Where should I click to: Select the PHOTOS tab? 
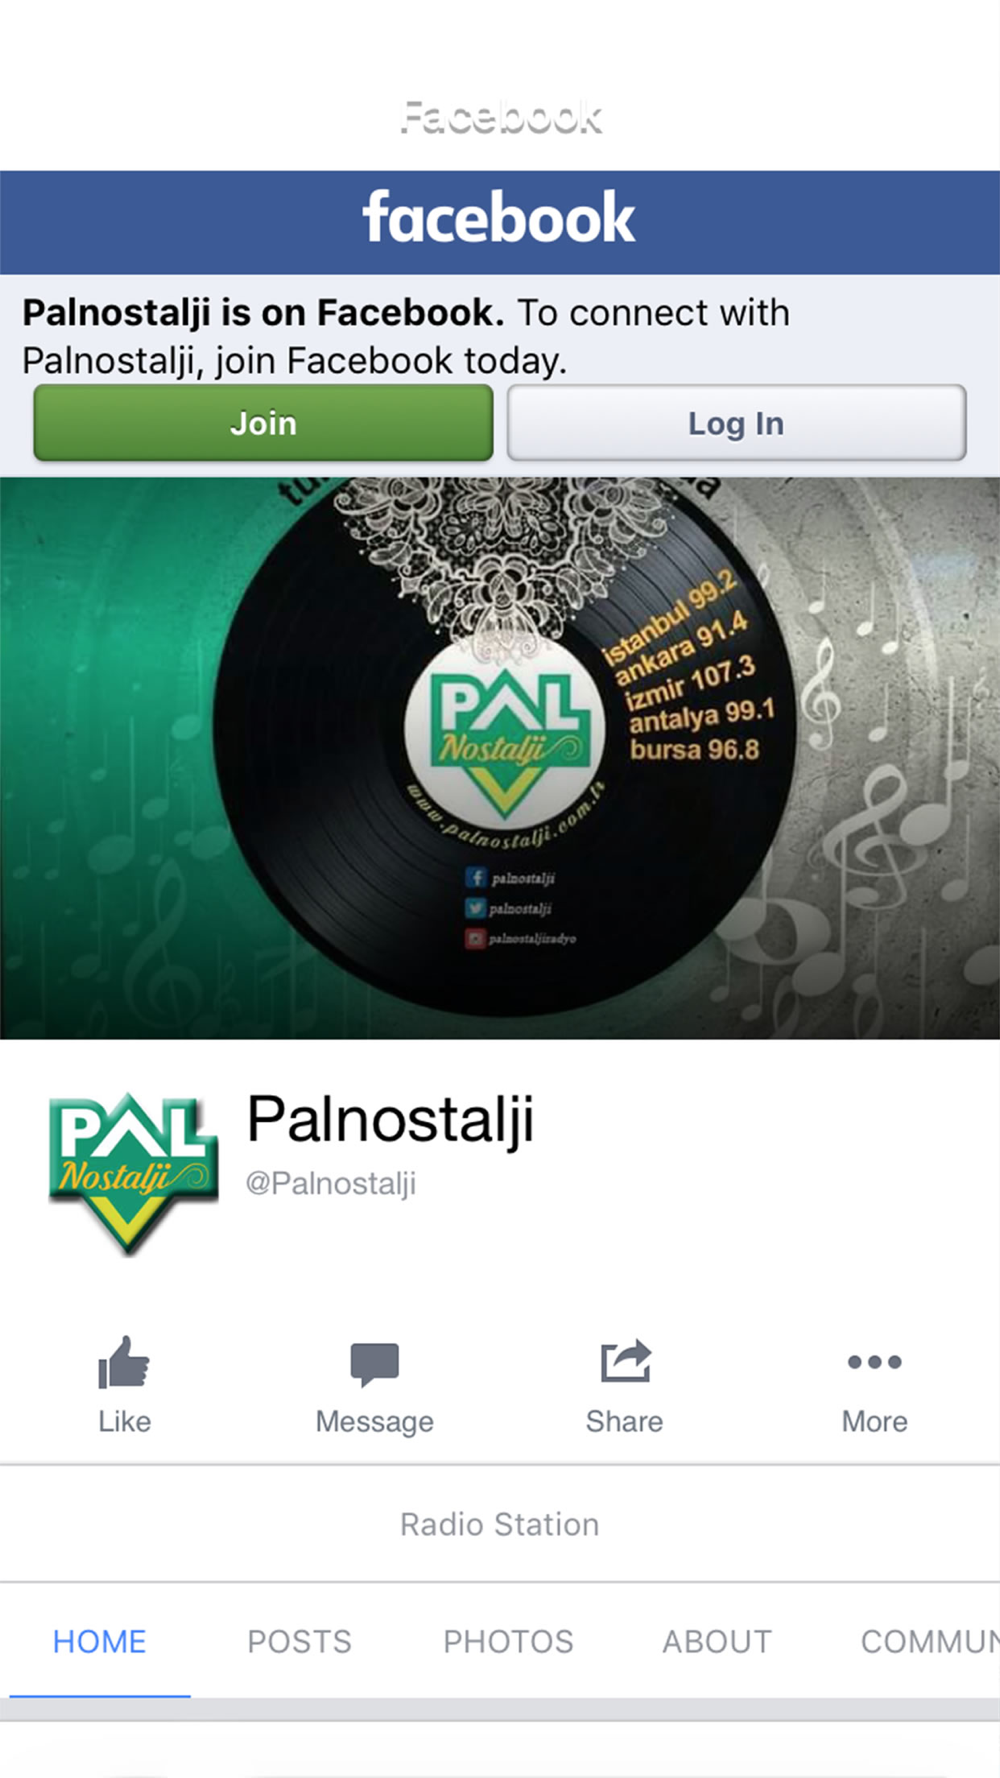pyautogui.click(x=508, y=1641)
